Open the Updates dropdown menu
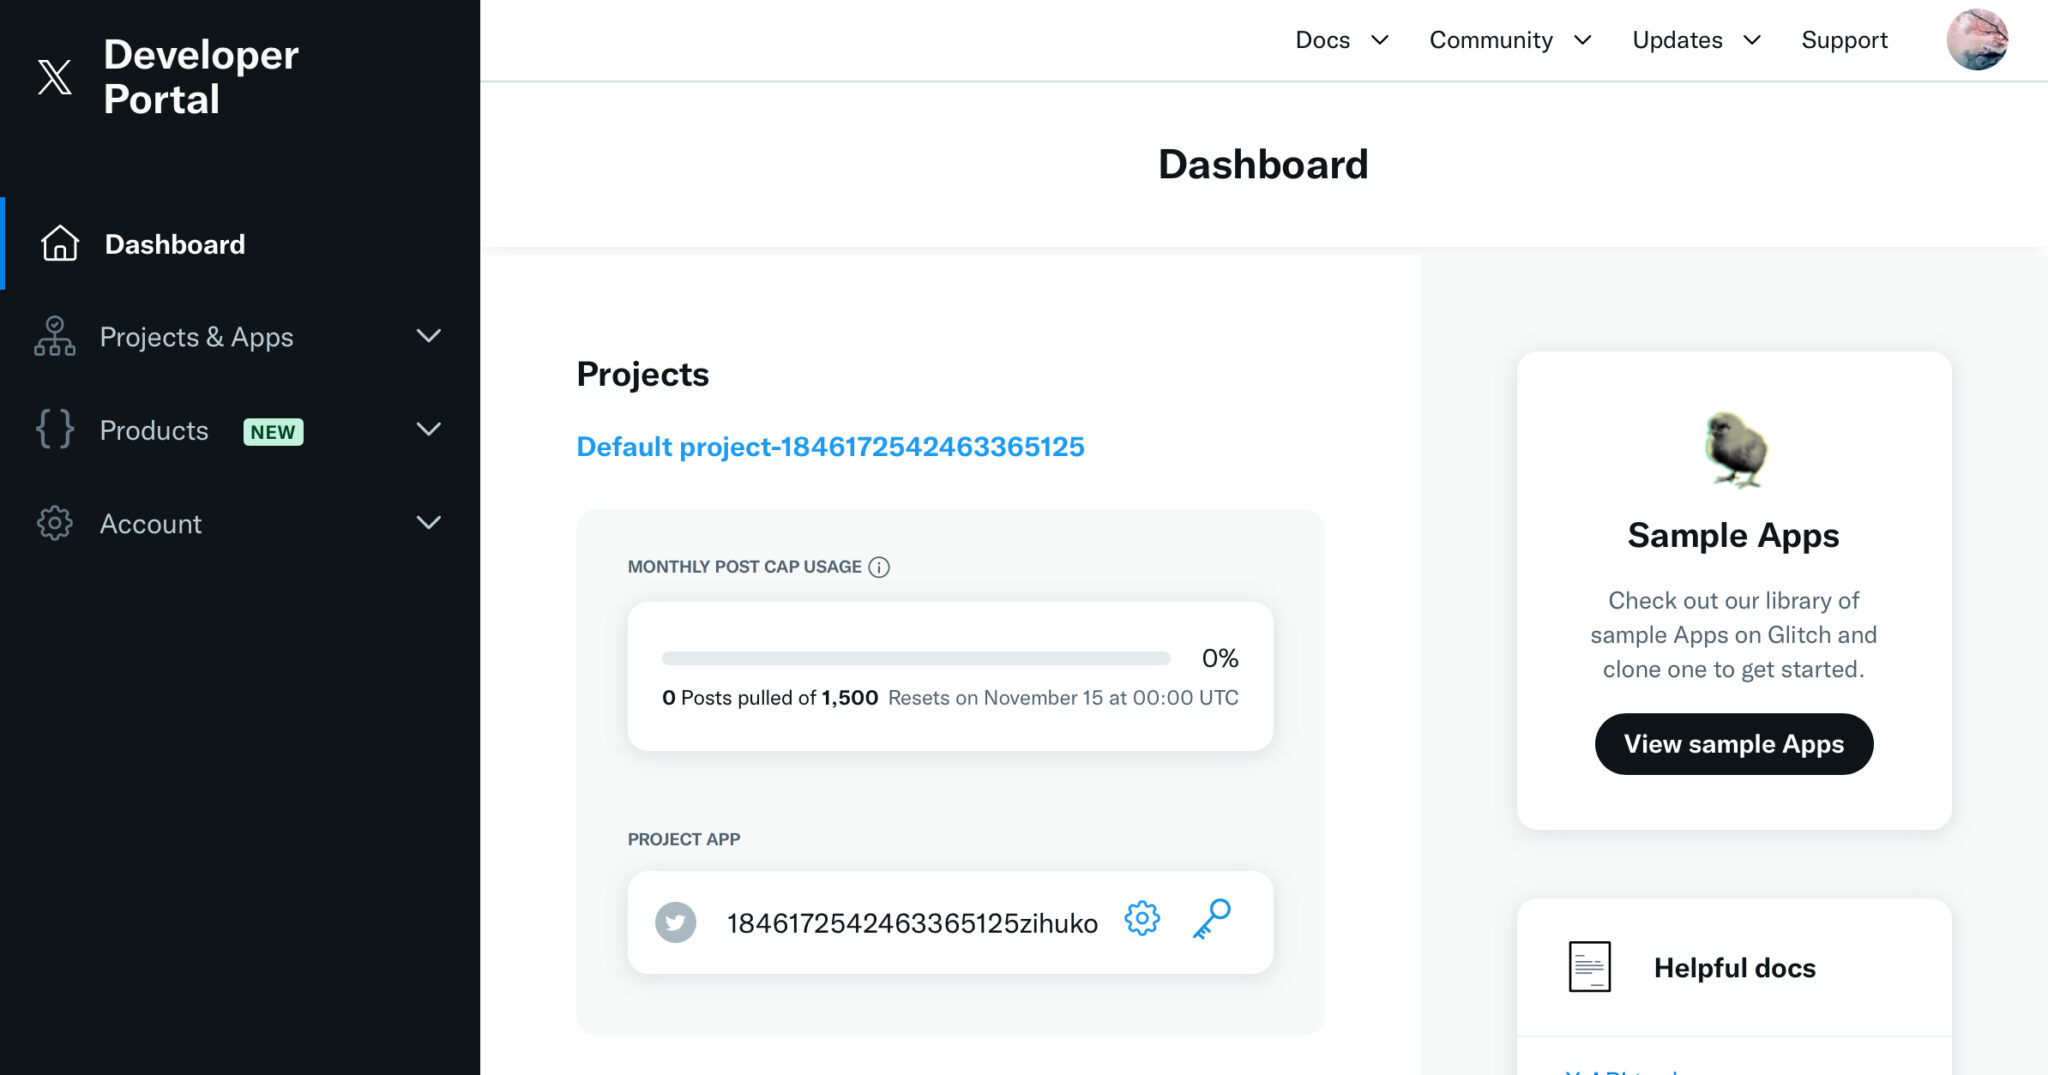 coord(1695,40)
